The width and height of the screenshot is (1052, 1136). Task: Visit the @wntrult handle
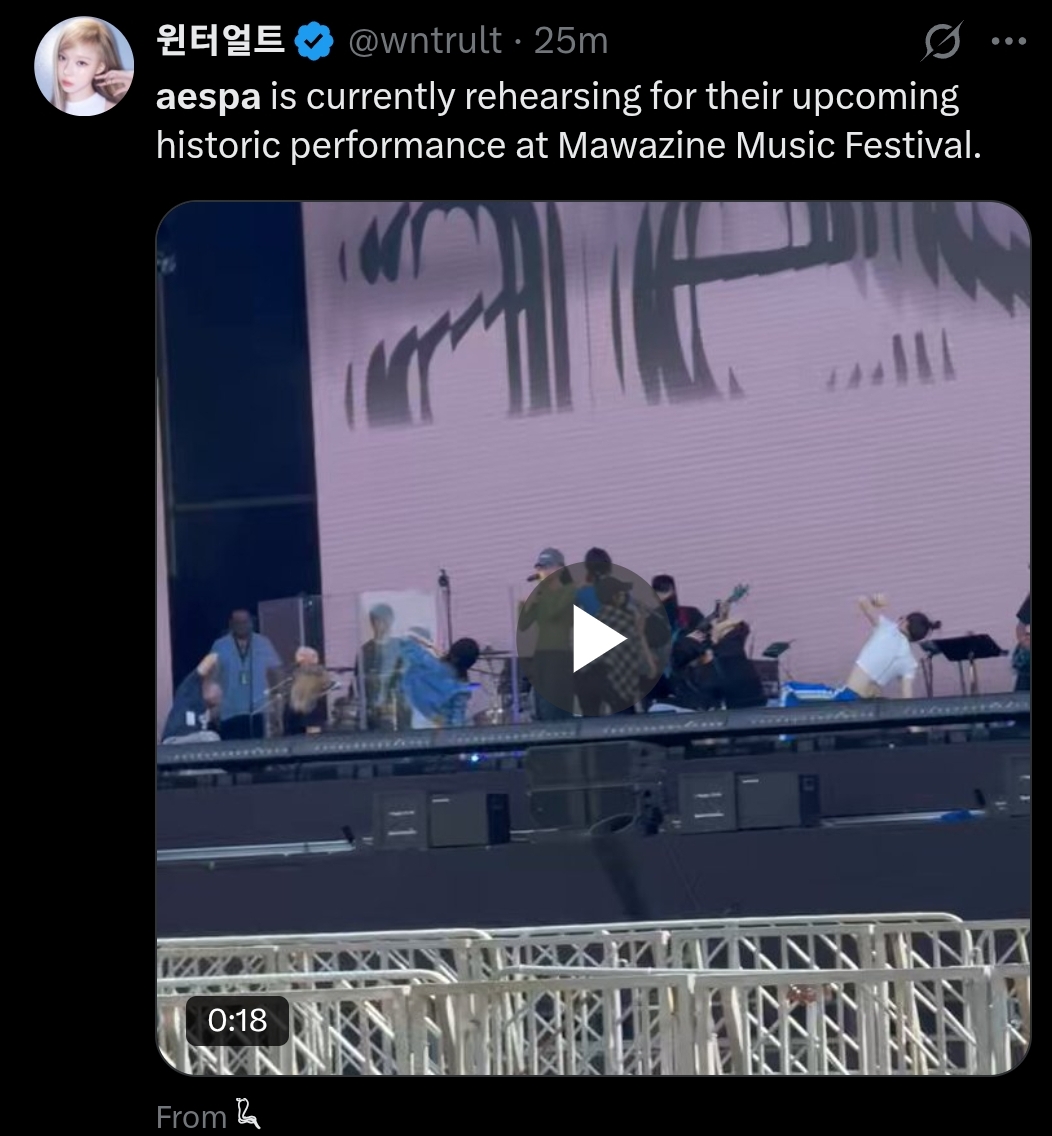click(425, 41)
